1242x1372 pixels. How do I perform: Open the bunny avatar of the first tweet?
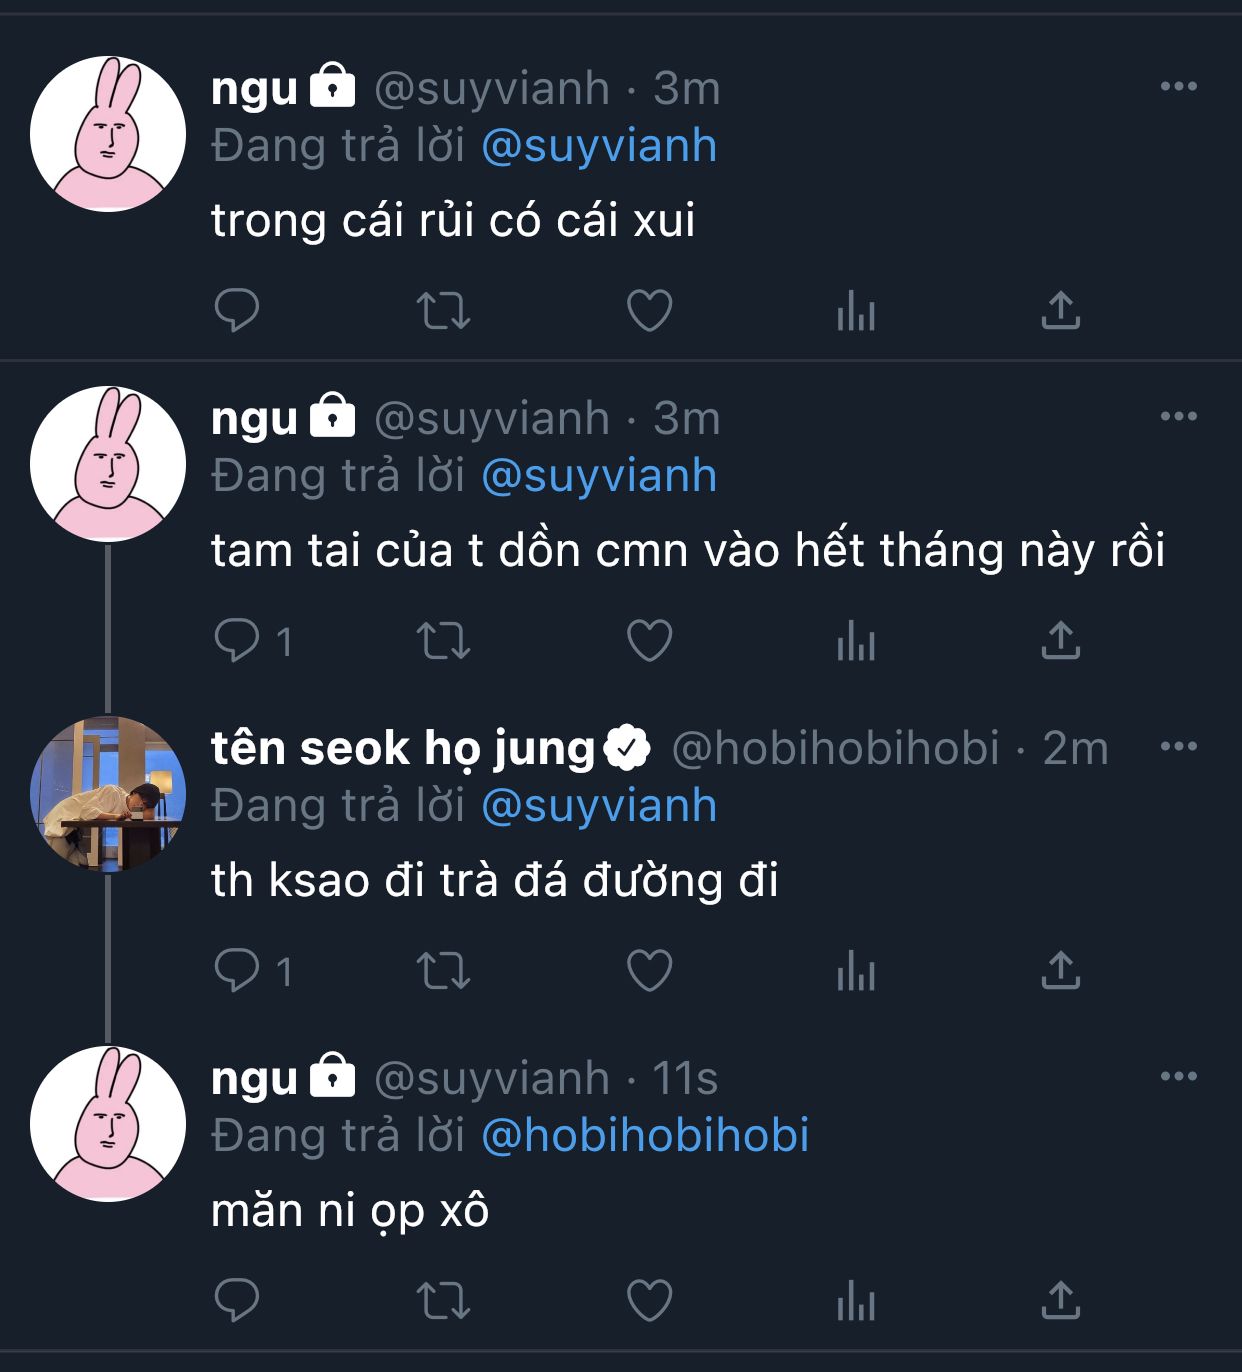[x=108, y=134]
